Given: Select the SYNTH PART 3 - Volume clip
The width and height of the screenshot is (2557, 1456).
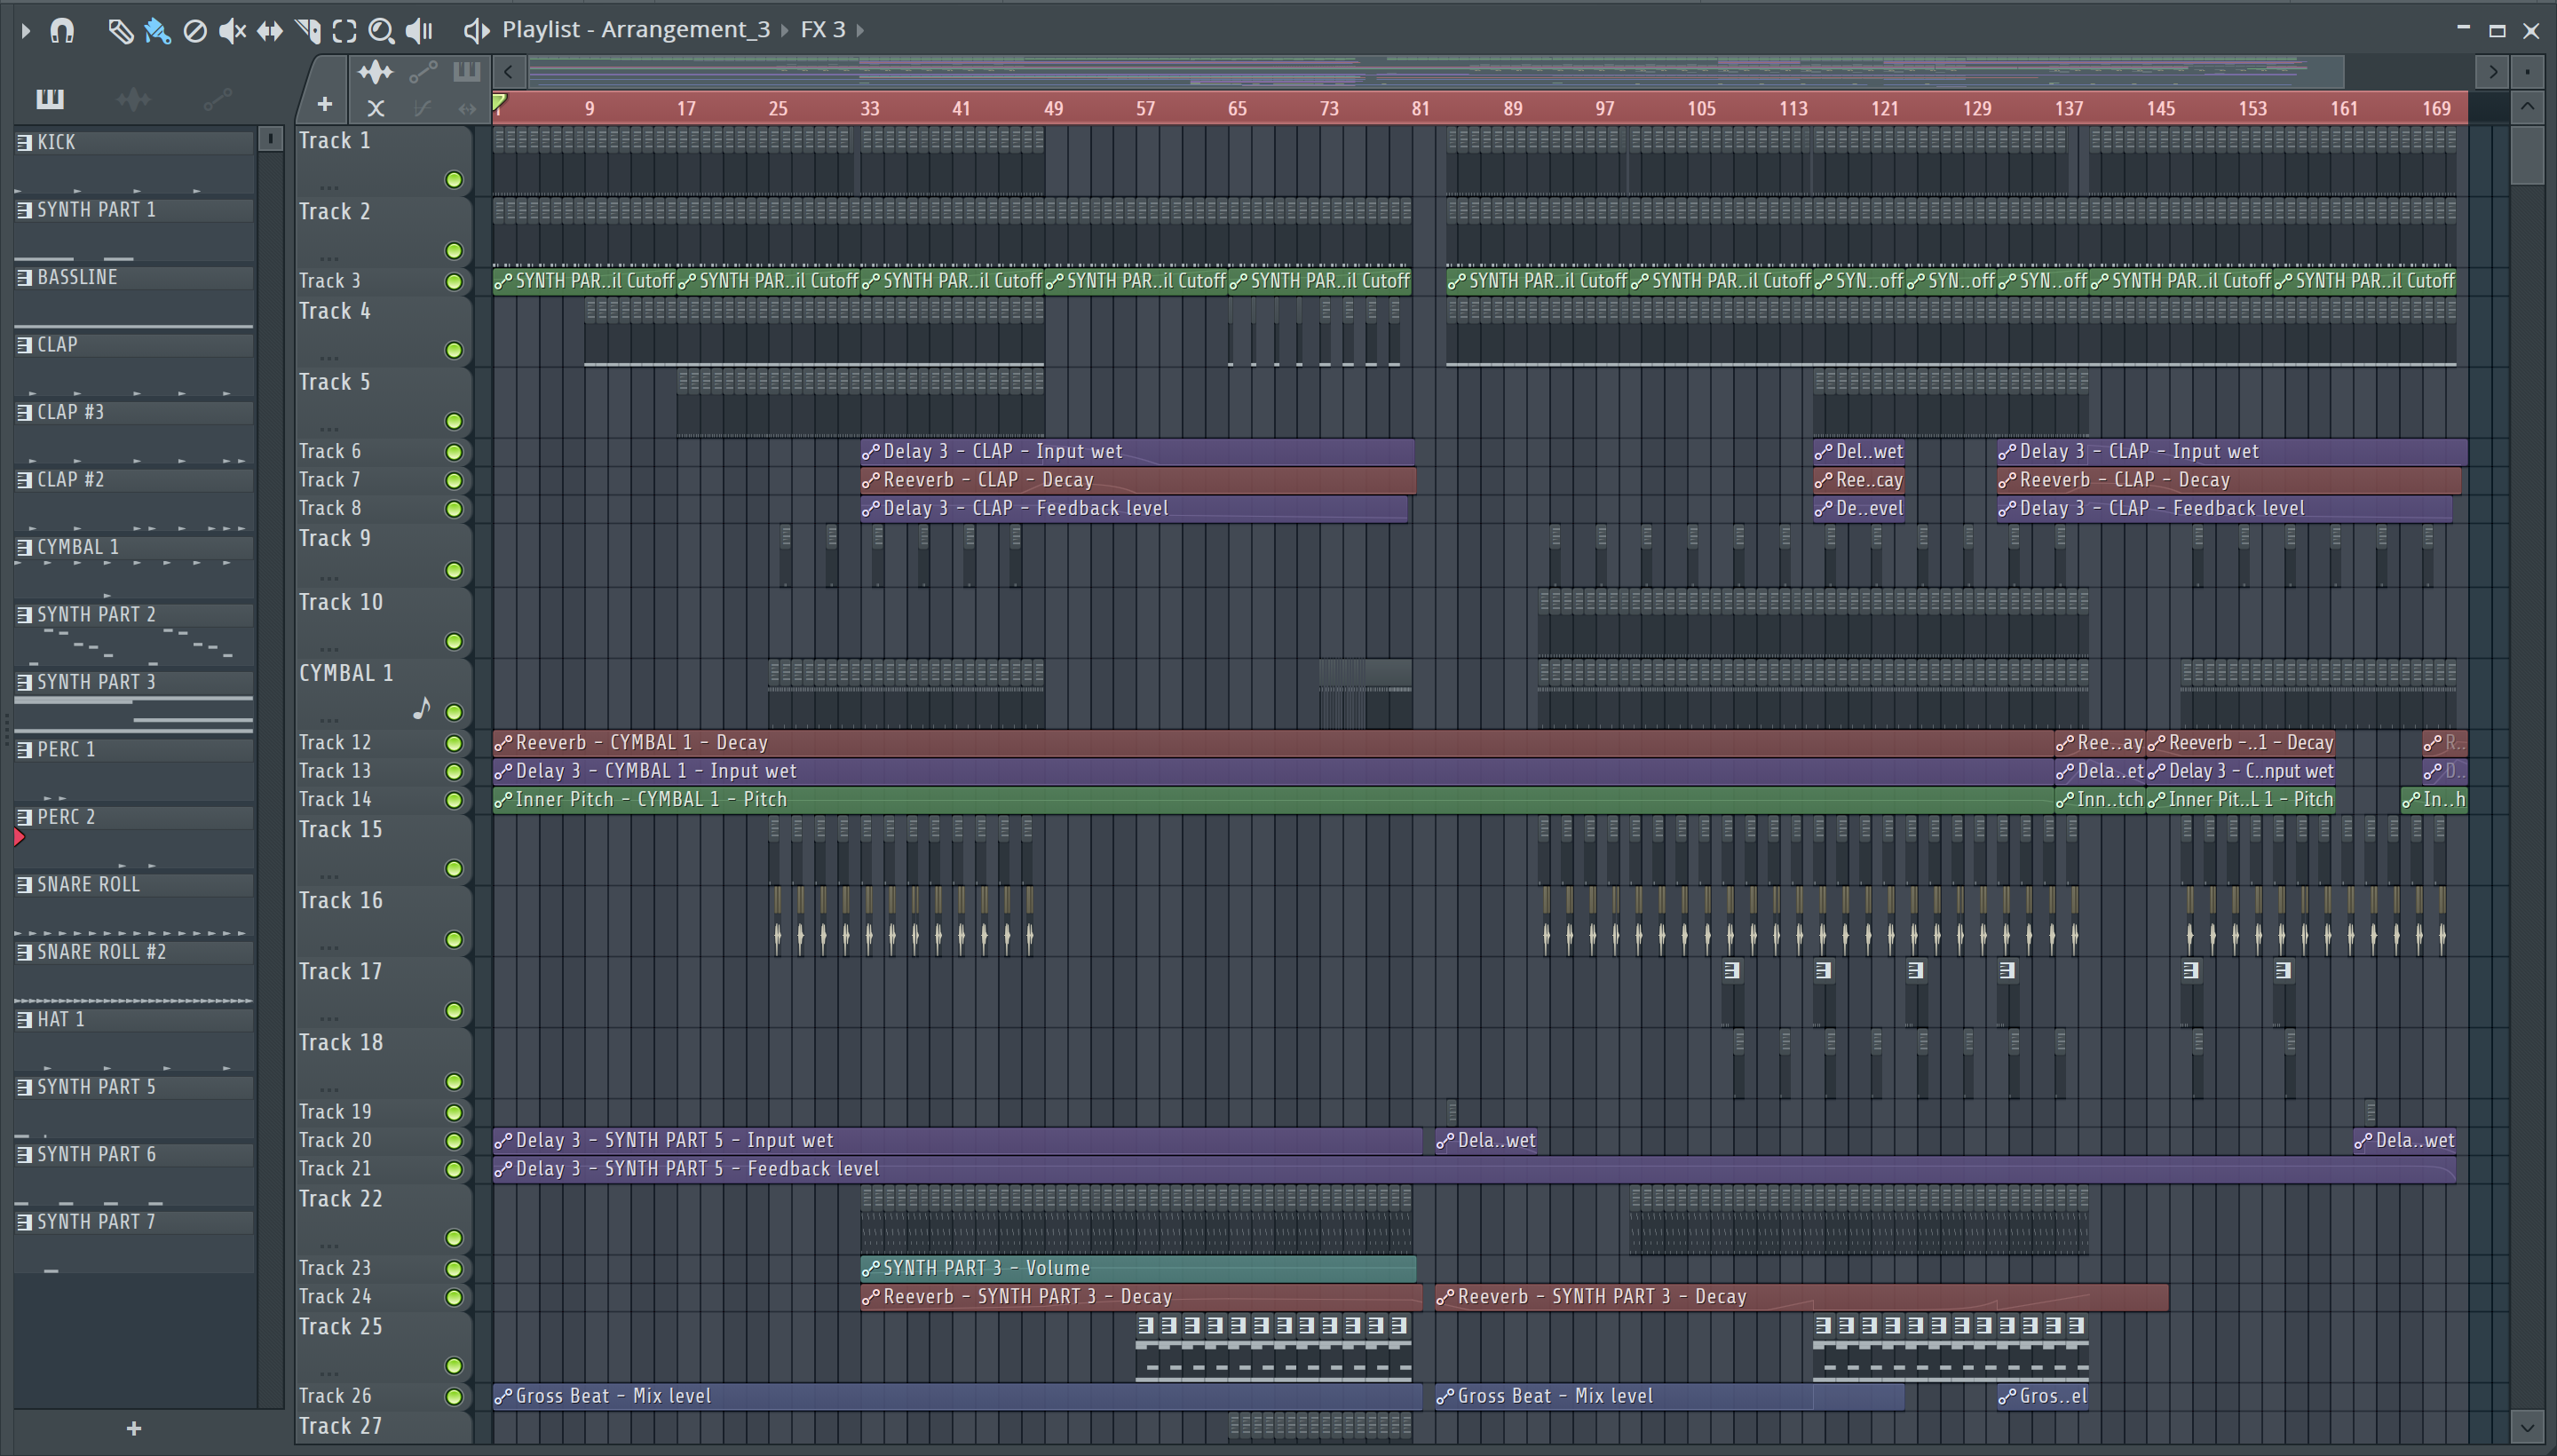Looking at the screenshot, I should tap(1138, 1268).
